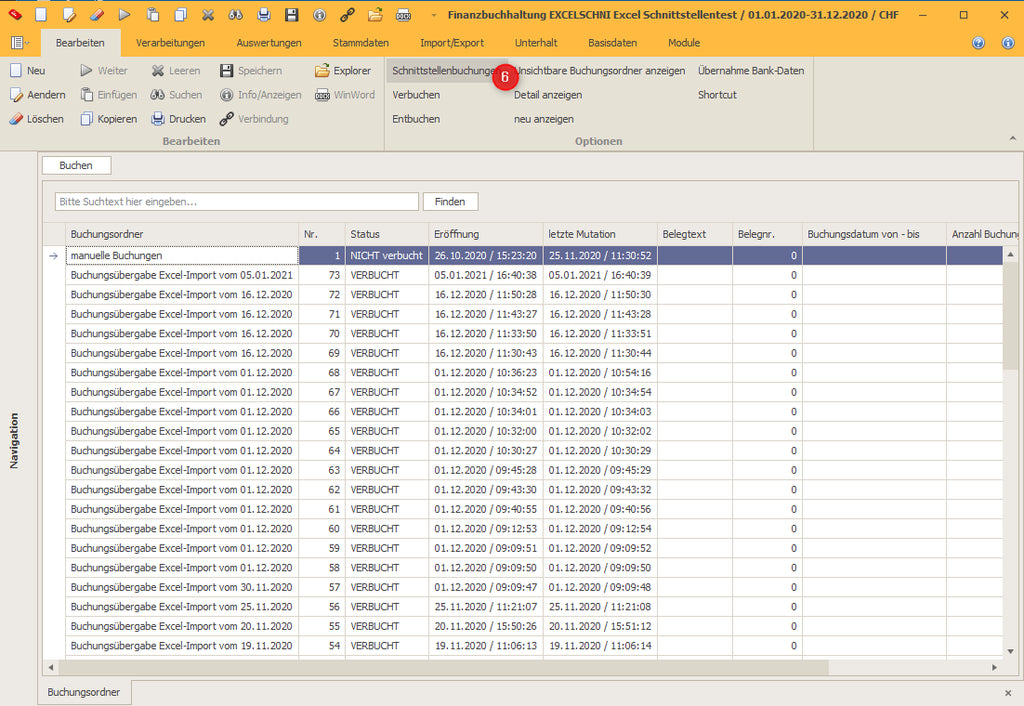Click the help question mark icon
Screen dimensions: 1024x706
978,43
